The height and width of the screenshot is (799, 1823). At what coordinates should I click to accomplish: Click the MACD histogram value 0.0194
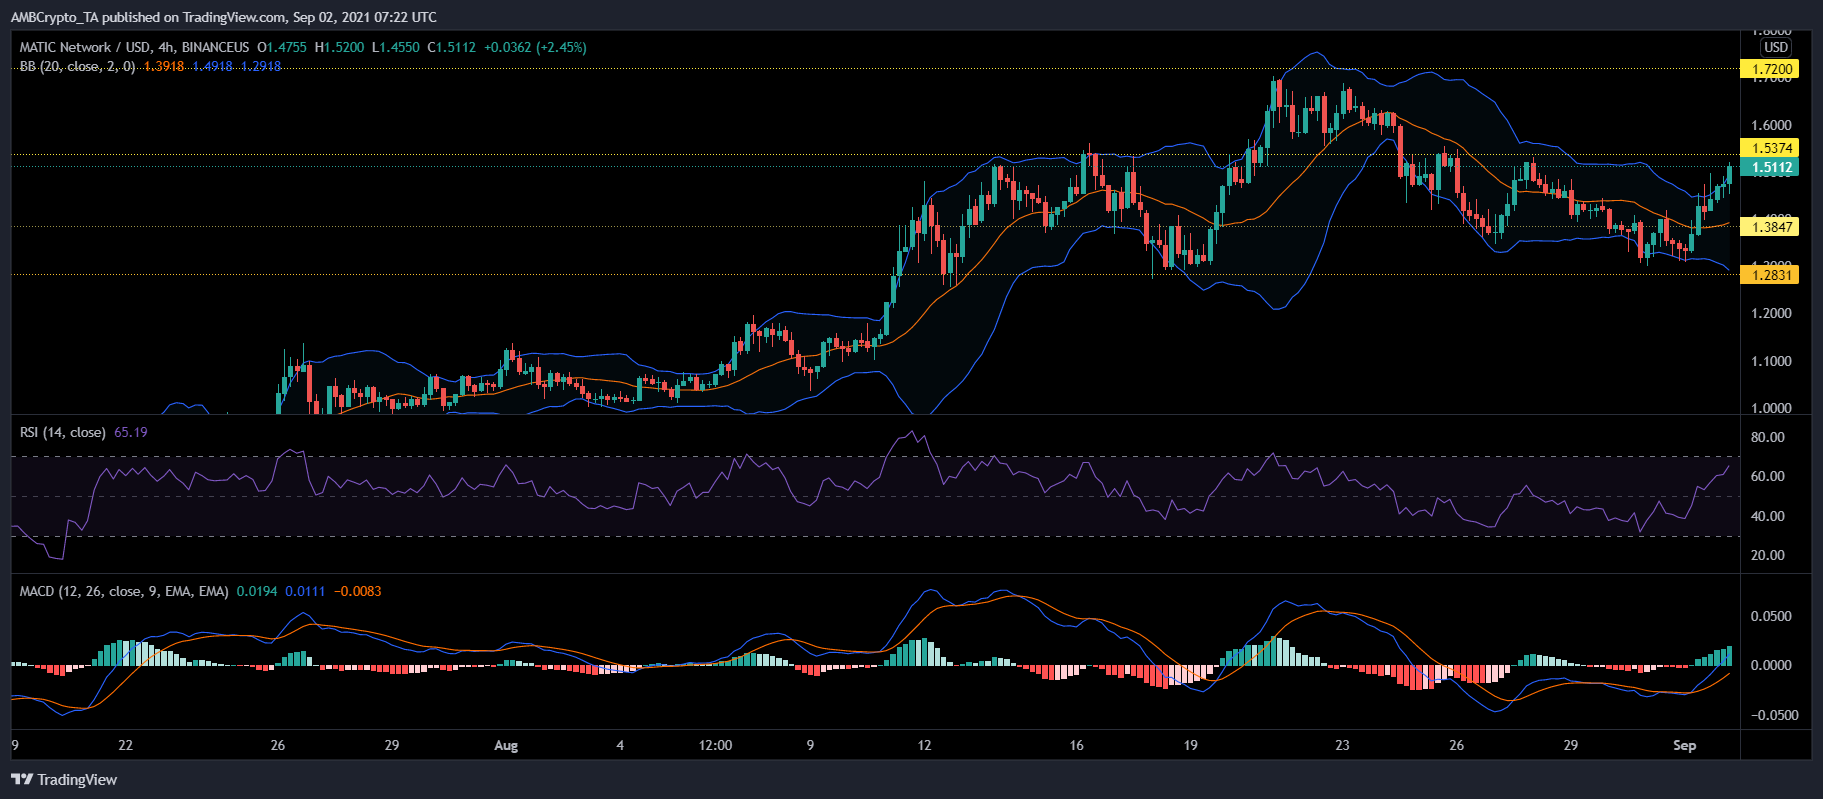point(257,591)
